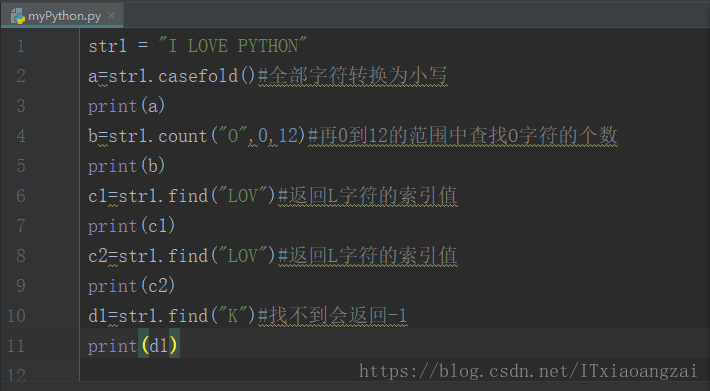This screenshot has width=710, height=391.
Task: Click the print(c1) statement
Action: [x=132, y=225]
